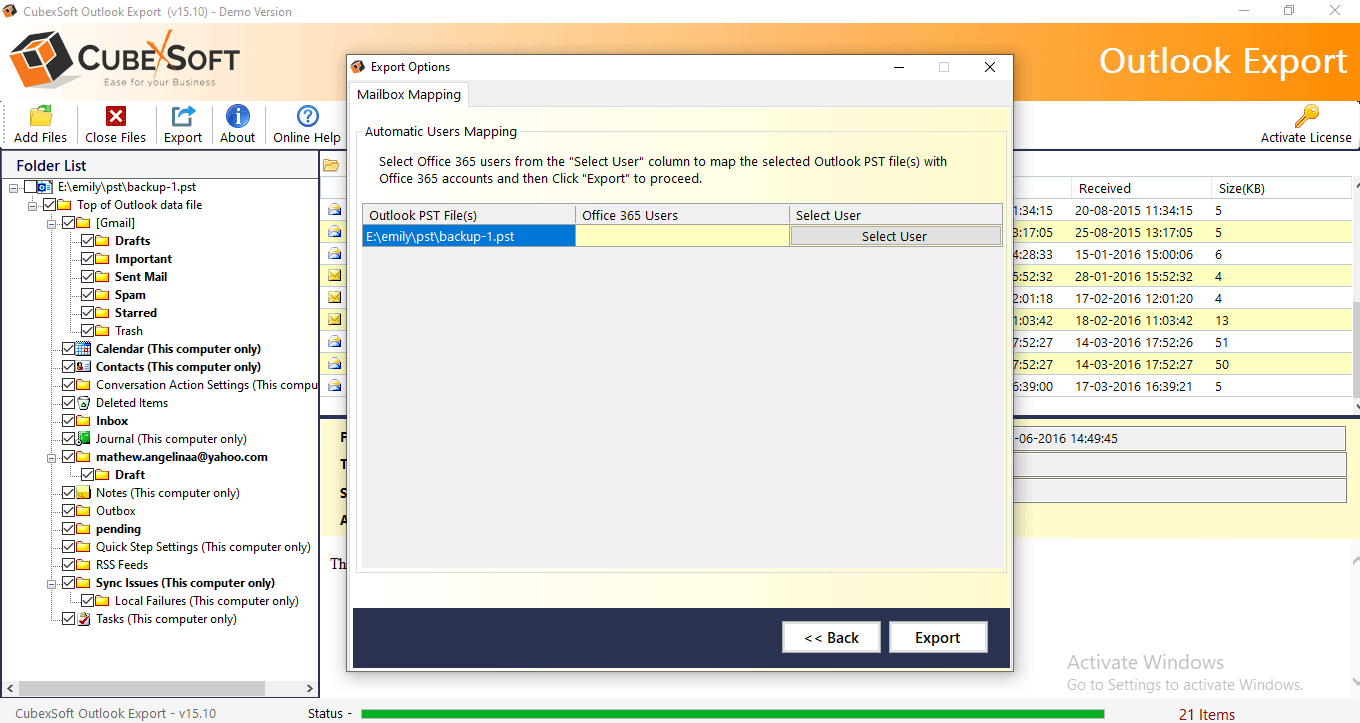Collapse the mathew.angelinaa@yahoo.com tree node
The width and height of the screenshot is (1360, 723).
(51, 457)
